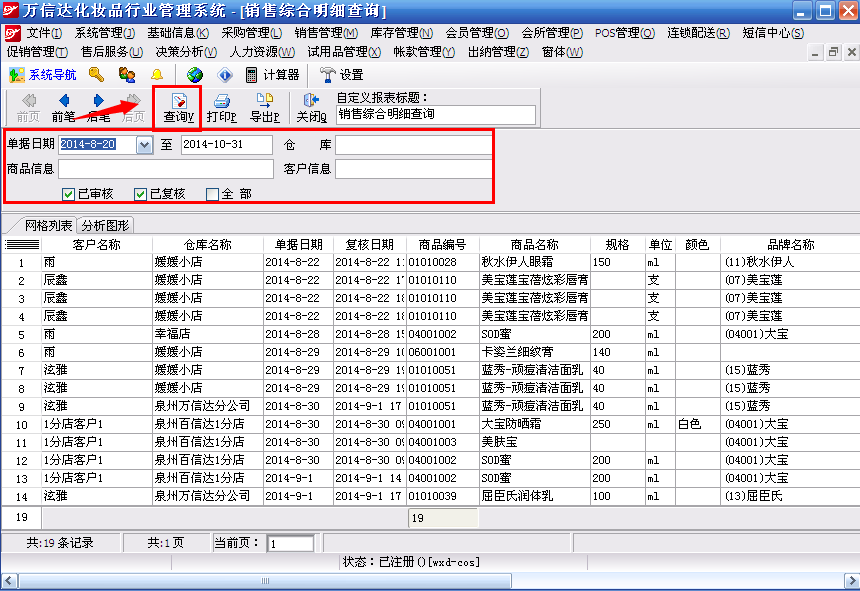860x591 pixels.
Task: Click the 当前页 page number field
Action: [291, 543]
